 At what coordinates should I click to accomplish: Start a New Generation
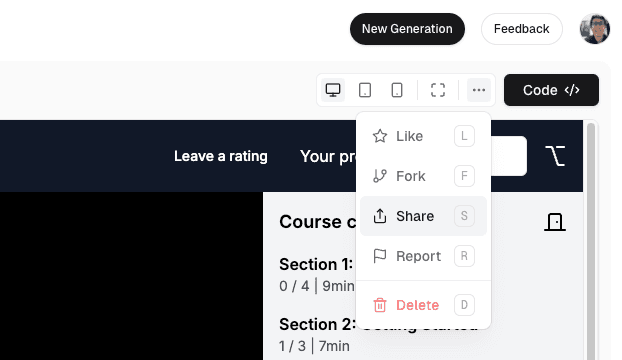[x=407, y=29]
